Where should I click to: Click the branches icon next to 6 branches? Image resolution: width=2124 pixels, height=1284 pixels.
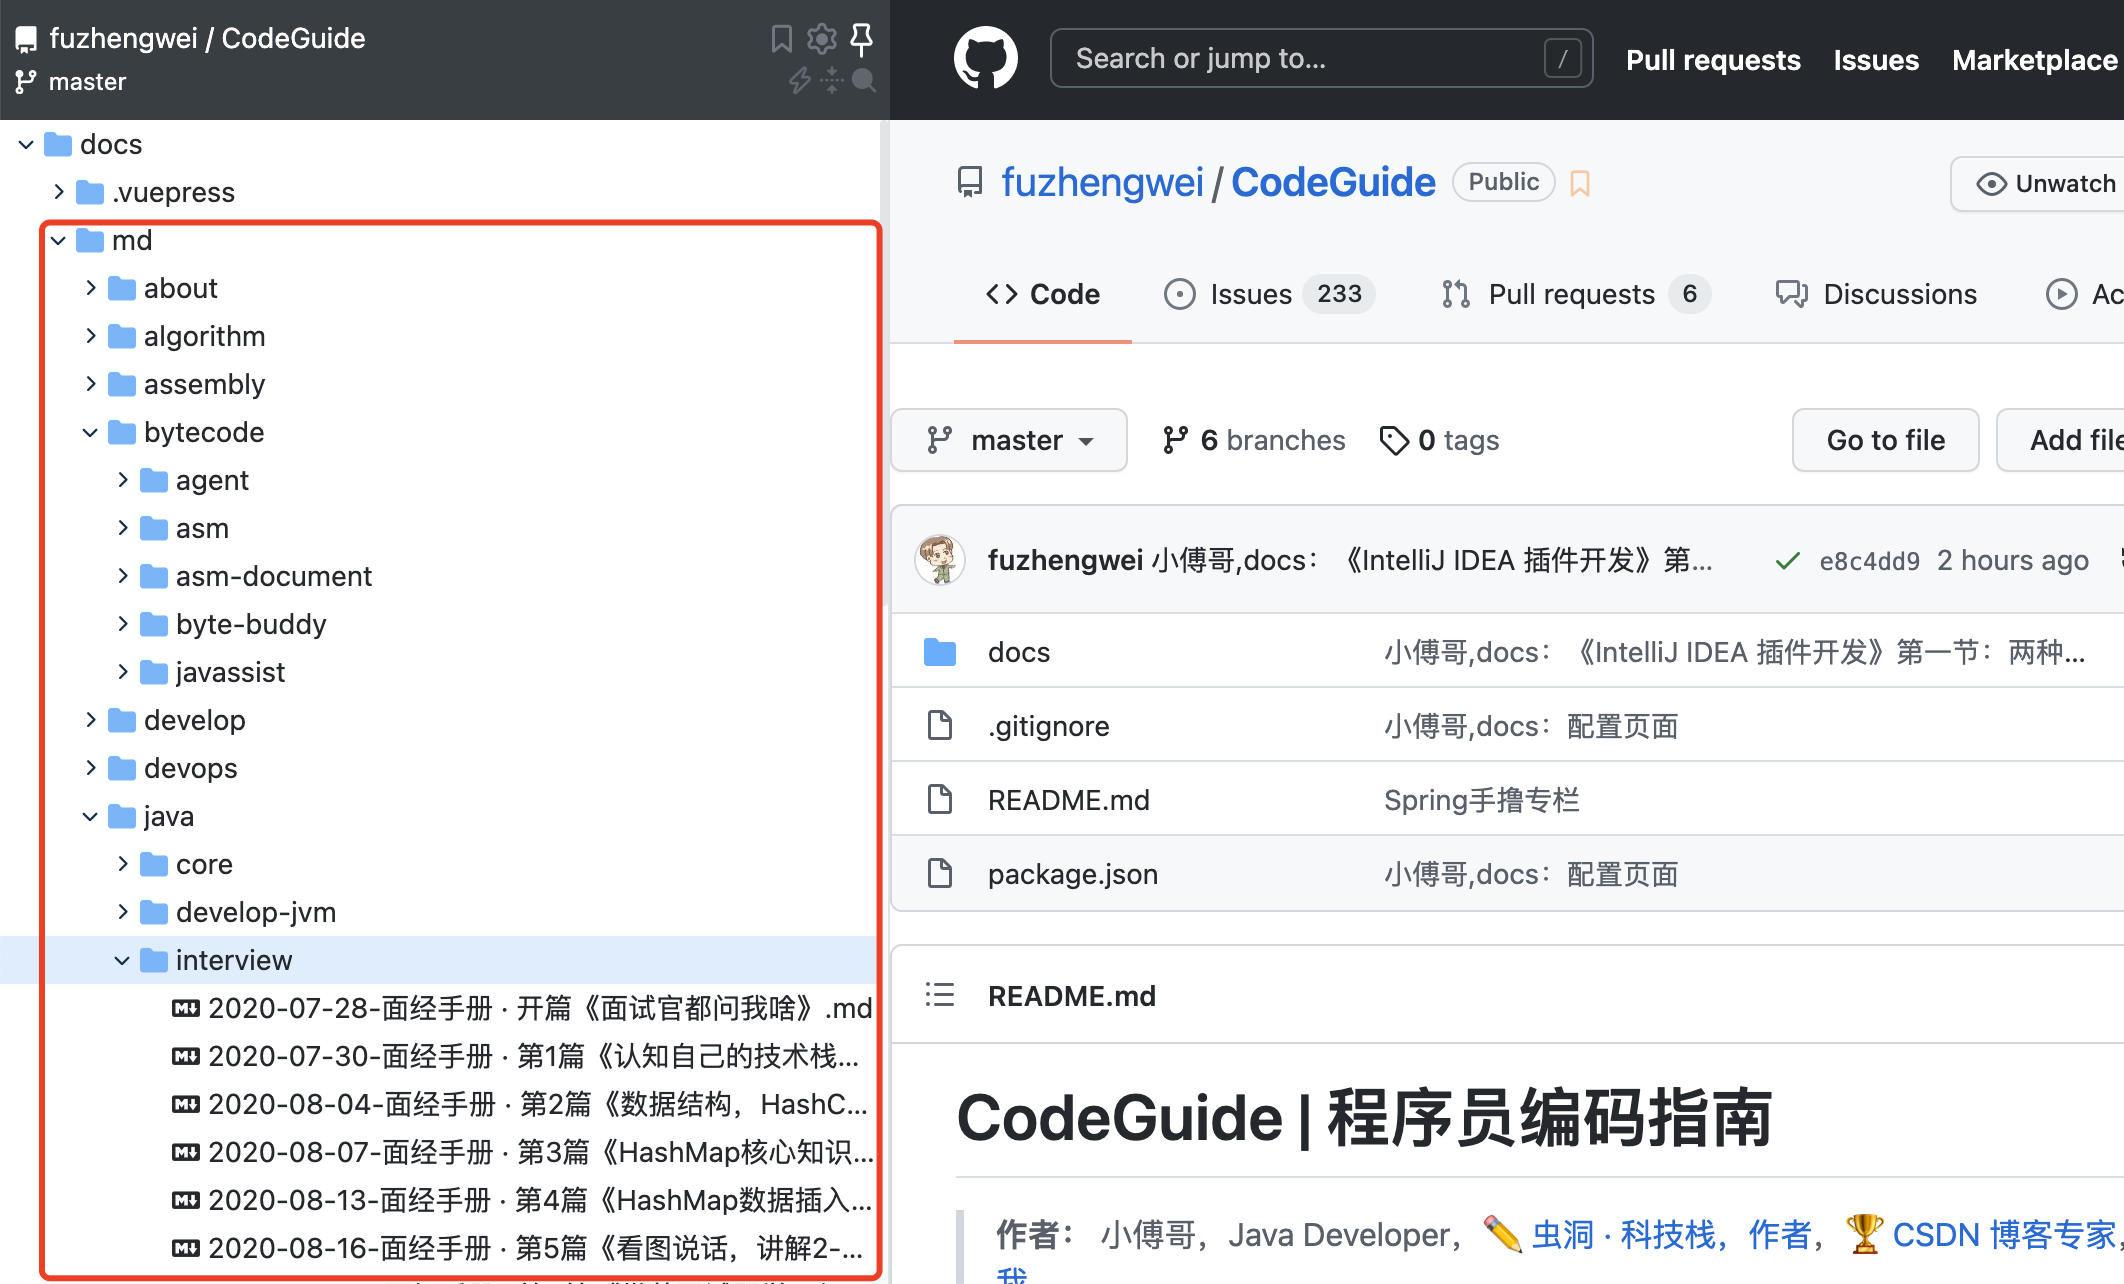[x=1175, y=440]
